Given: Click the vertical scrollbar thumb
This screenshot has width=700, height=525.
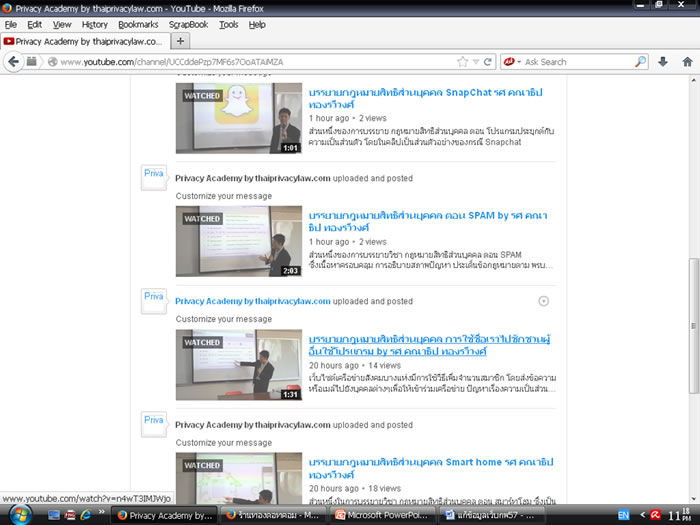Looking at the screenshot, I should tap(693, 326).
